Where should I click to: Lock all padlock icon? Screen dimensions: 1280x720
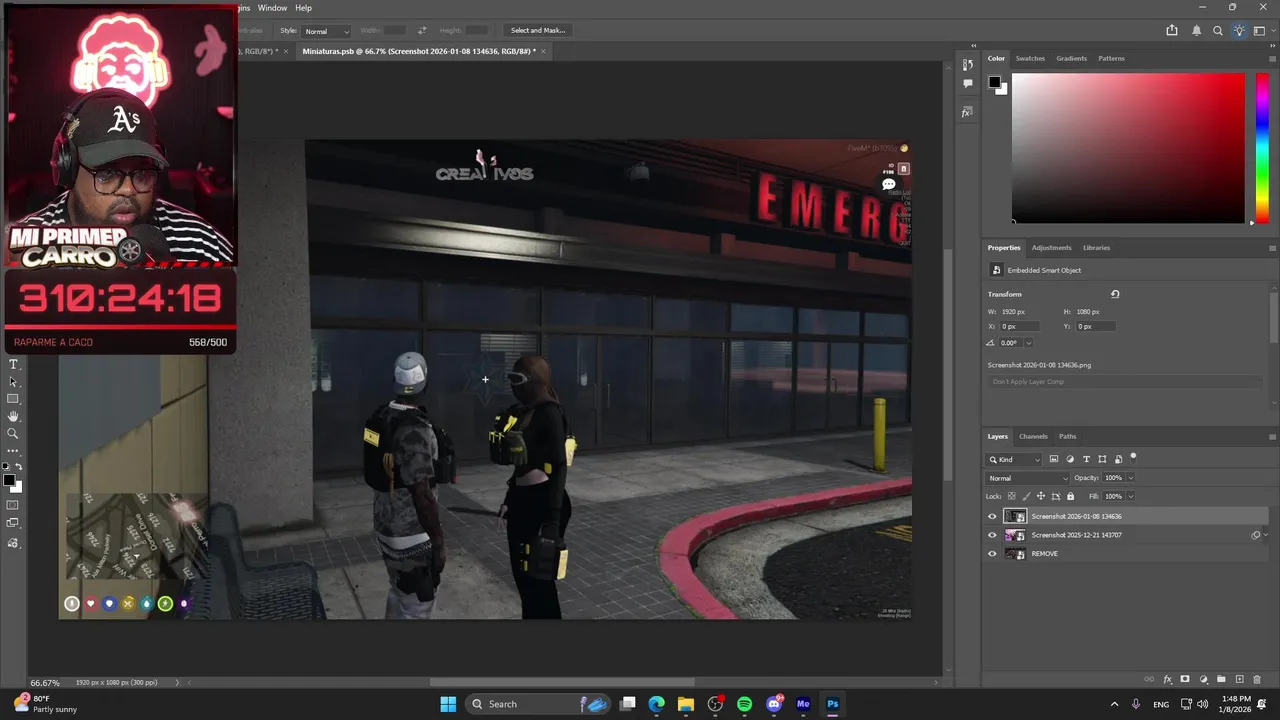1070,496
